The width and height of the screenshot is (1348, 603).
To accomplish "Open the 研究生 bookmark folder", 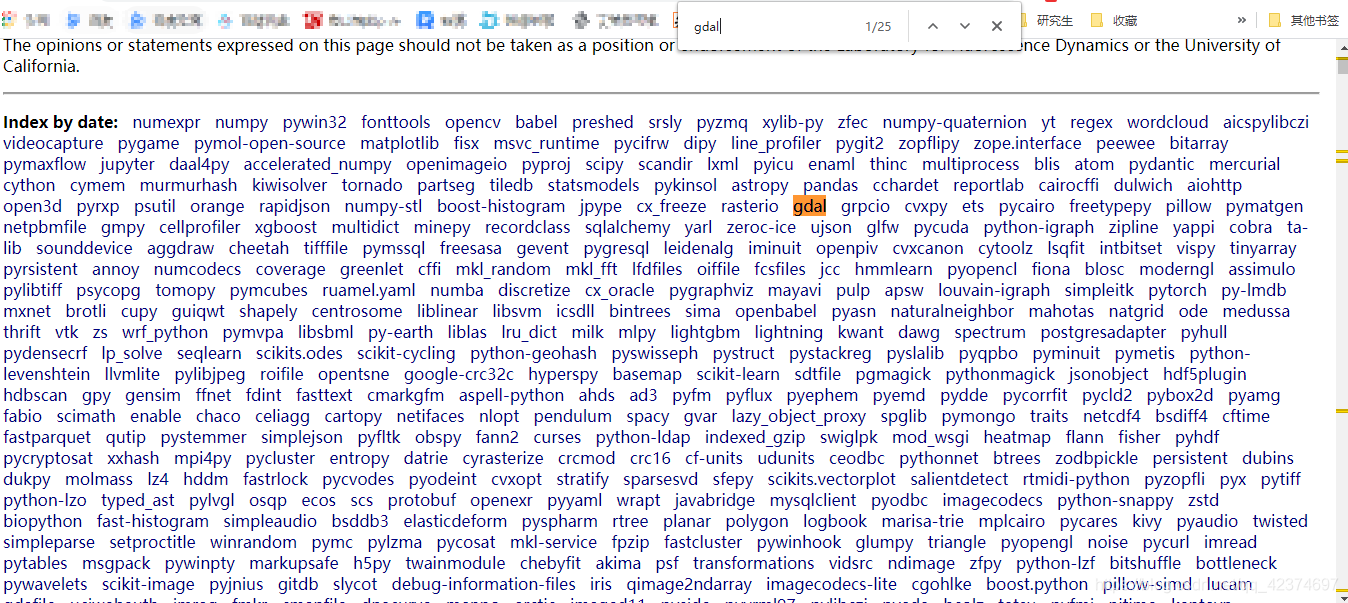I will 1044,20.
